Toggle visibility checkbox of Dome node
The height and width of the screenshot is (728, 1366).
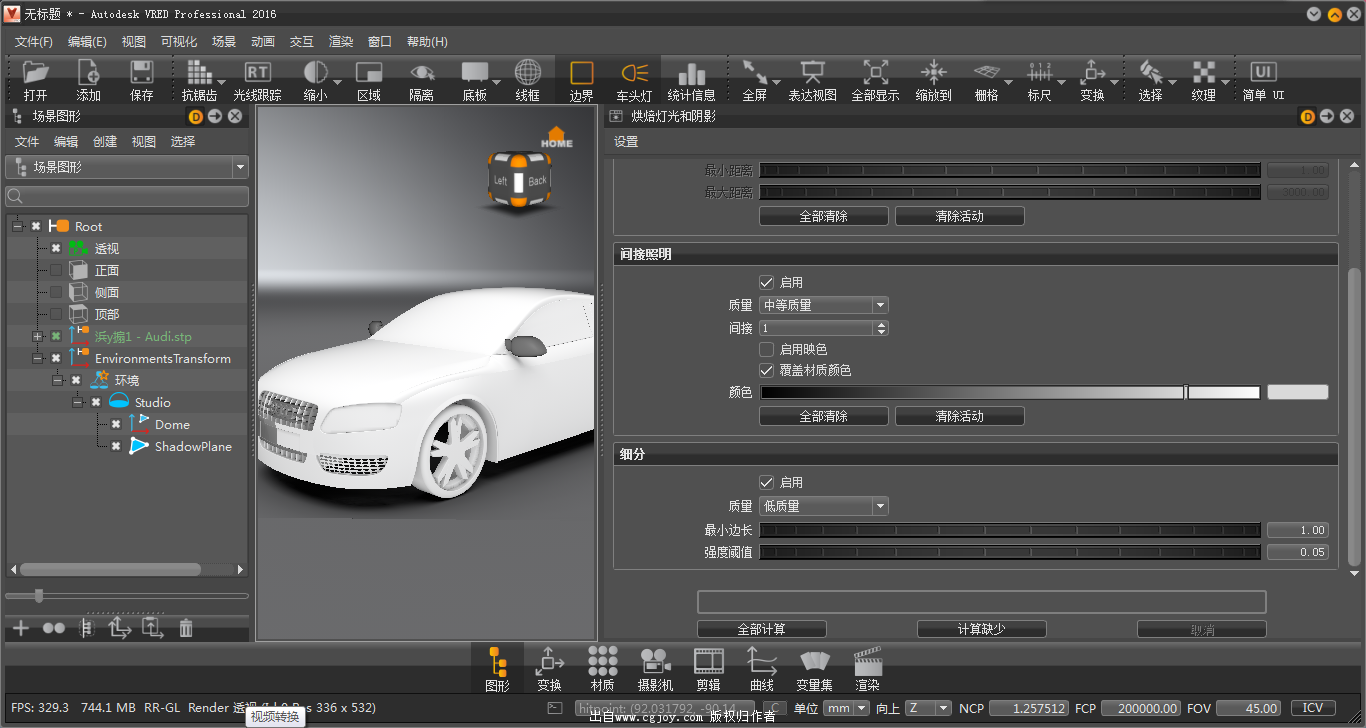coord(116,424)
